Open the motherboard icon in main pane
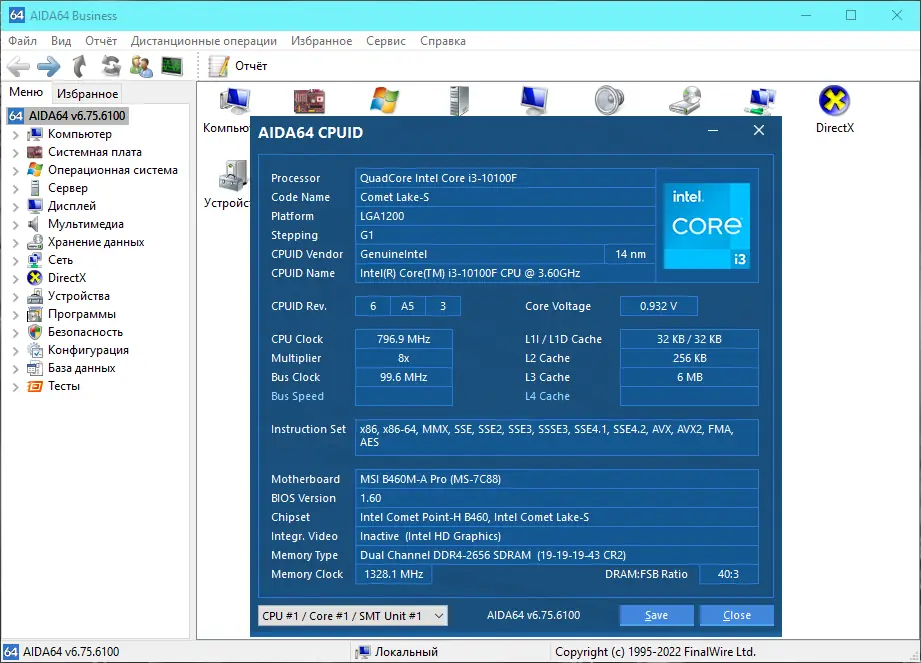 (309, 101)
